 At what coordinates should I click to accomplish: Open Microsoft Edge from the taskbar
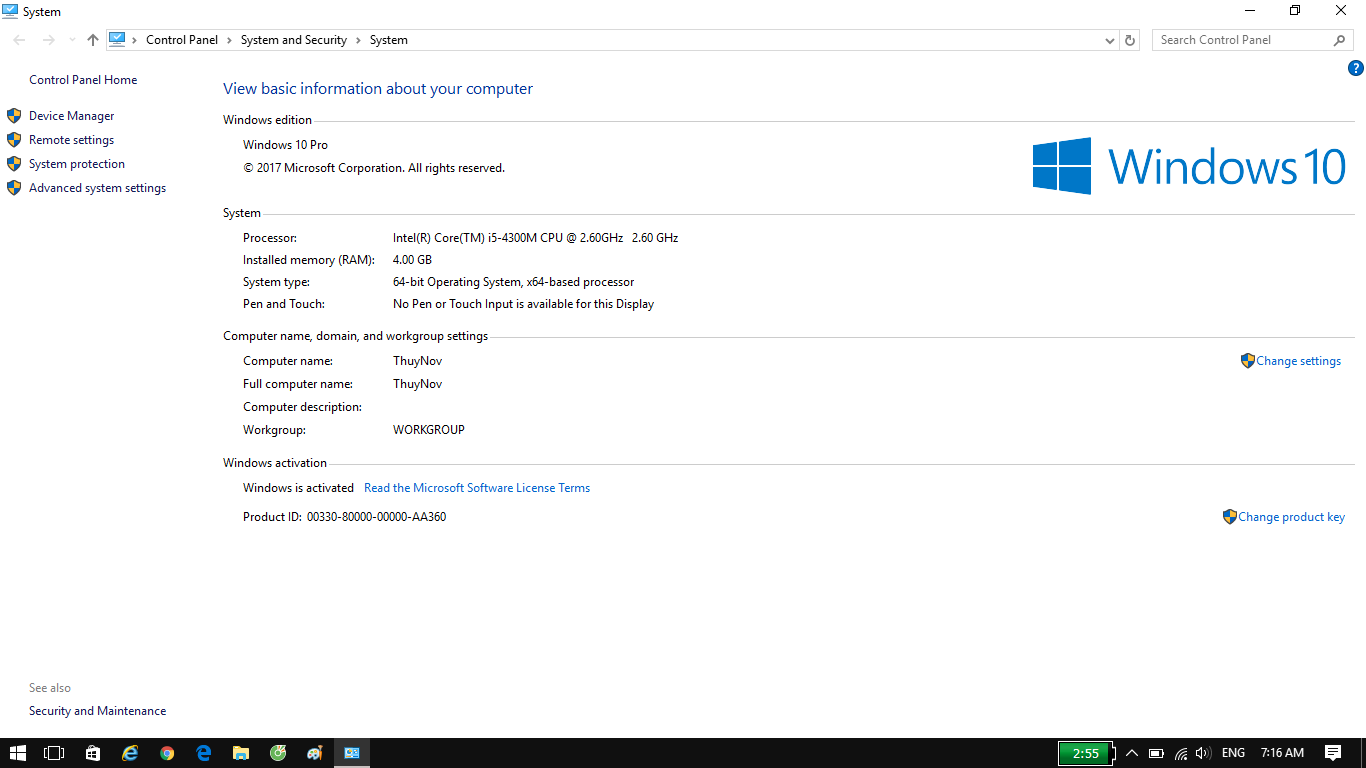(204, 753)
